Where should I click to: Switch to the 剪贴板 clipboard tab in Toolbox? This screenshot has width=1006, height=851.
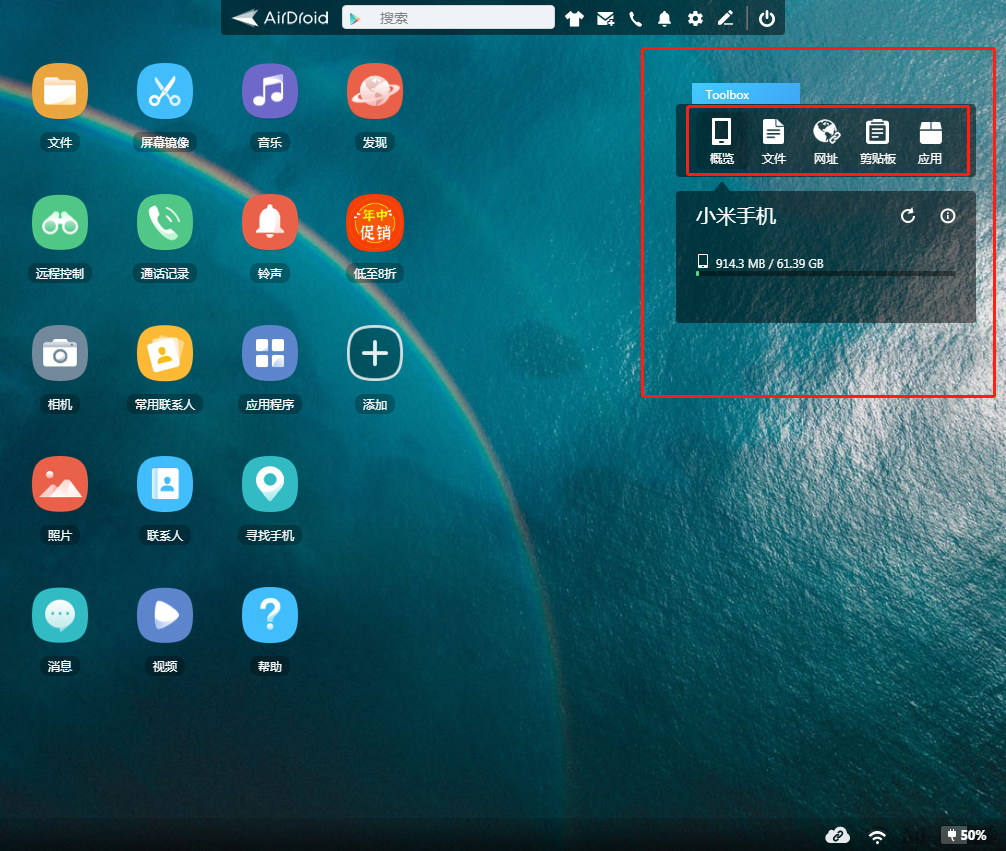click(877, 141)
